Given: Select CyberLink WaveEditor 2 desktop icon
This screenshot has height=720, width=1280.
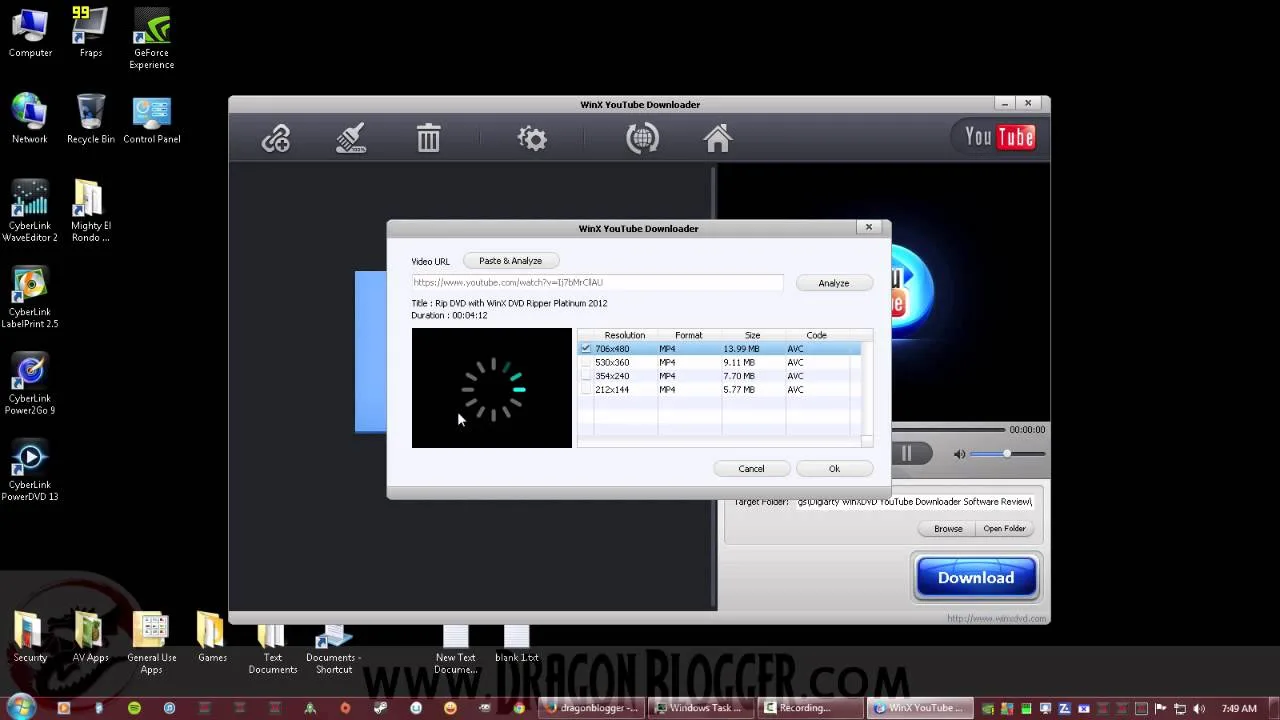Looking at the screenshot, I should pos(30,211).
